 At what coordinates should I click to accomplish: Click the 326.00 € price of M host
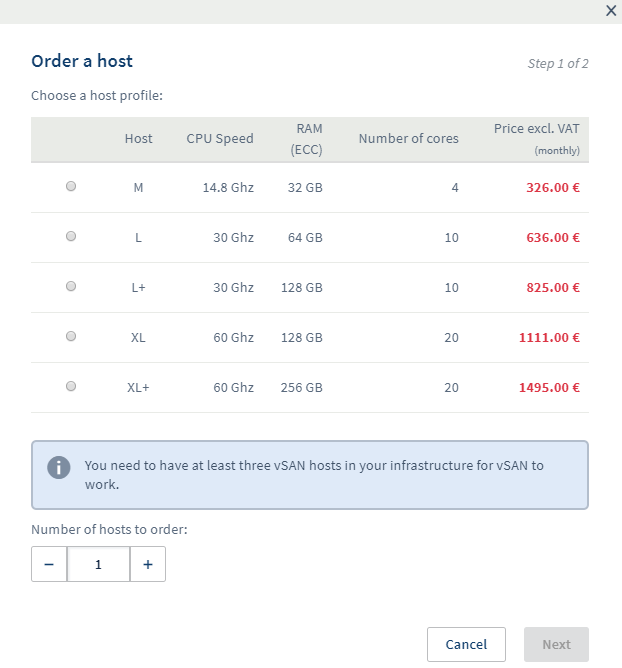[553, 187]
